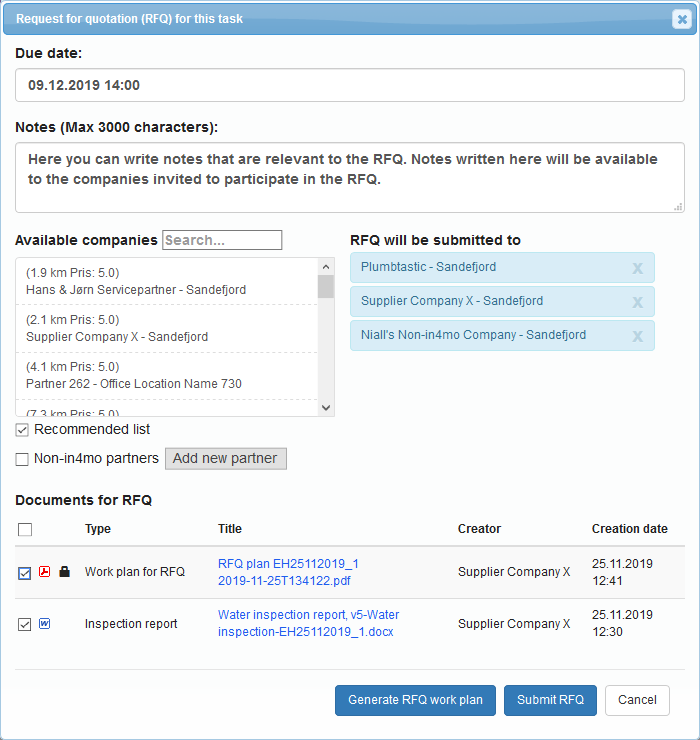The width and height of the screenshot is (700, 740).
Task: Toggle the Recommended list checkbox
Action: 22,430
